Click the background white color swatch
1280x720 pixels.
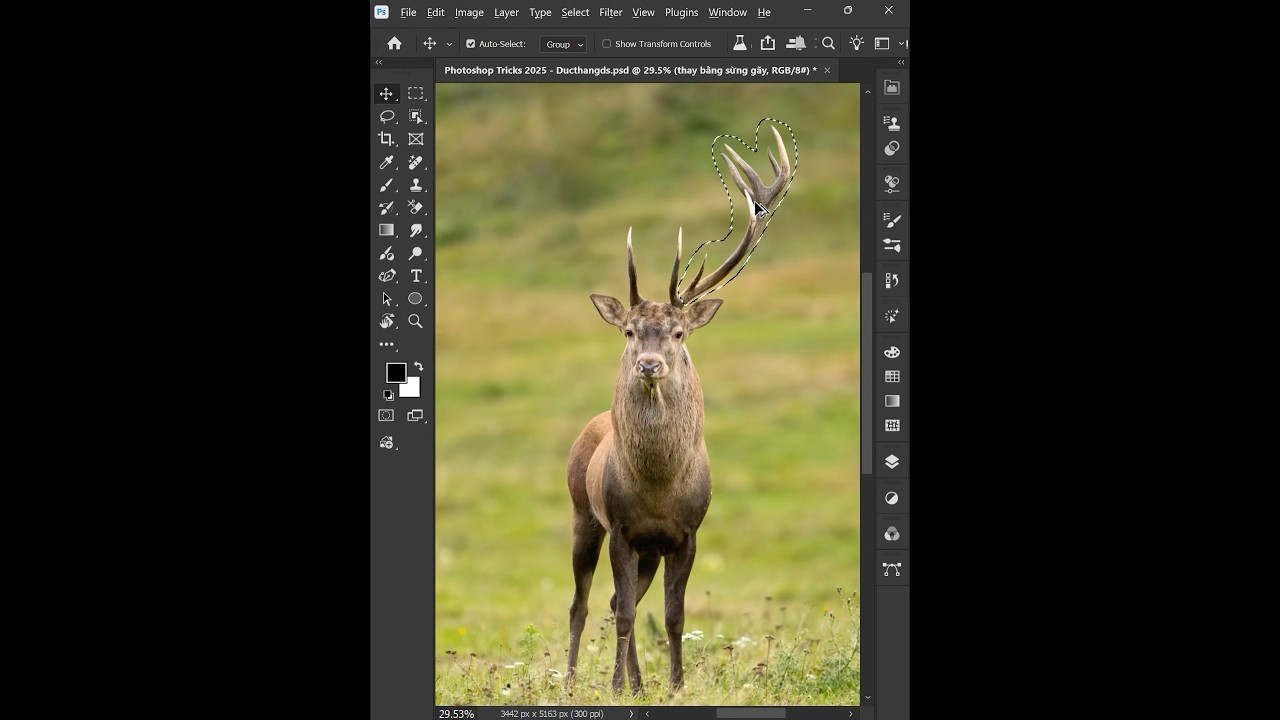pos(413,390)
